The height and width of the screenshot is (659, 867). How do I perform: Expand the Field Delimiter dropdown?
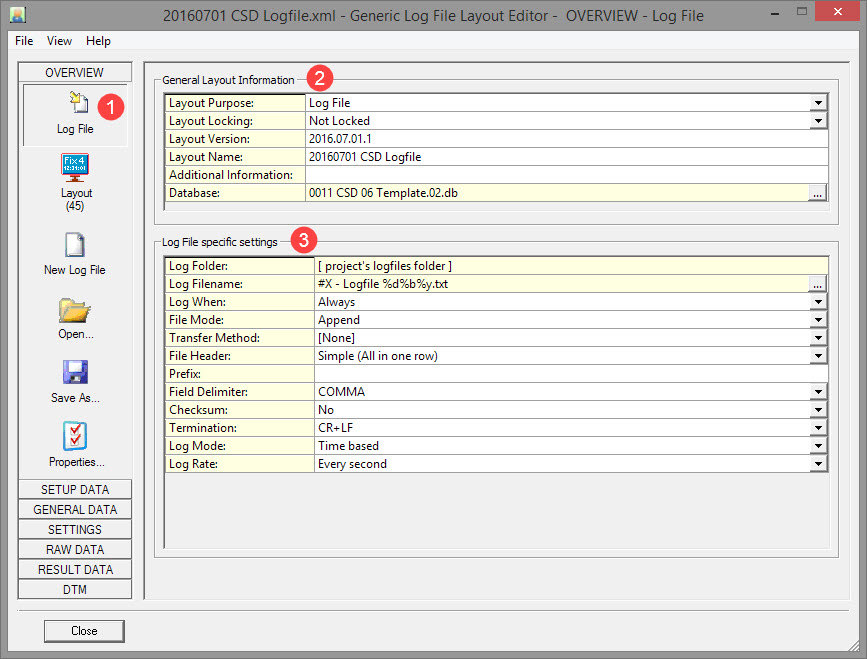[x=818, y=392]
